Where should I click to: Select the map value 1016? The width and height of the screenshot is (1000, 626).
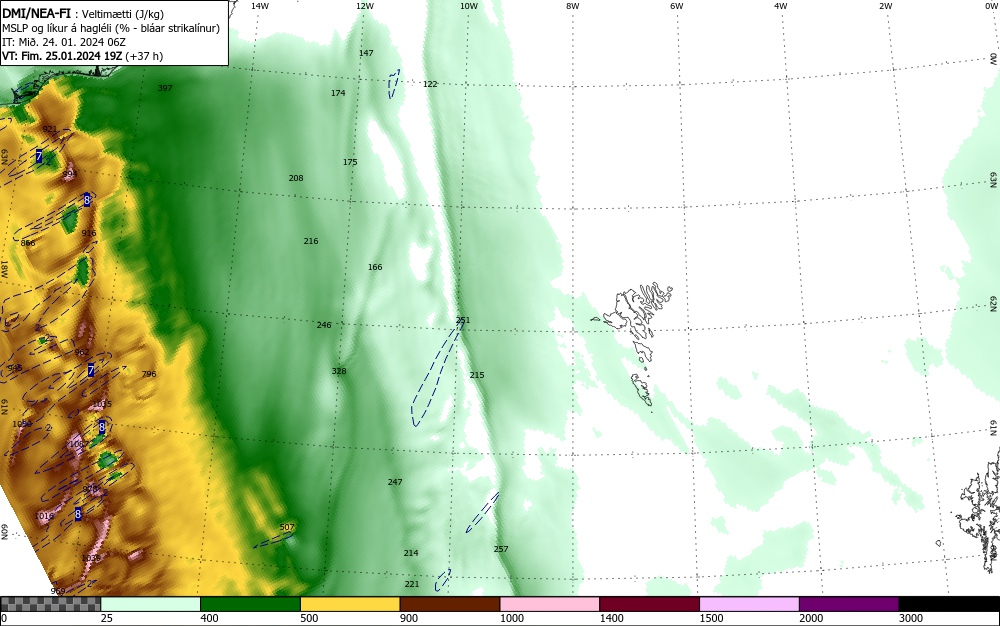pos(44,516)
